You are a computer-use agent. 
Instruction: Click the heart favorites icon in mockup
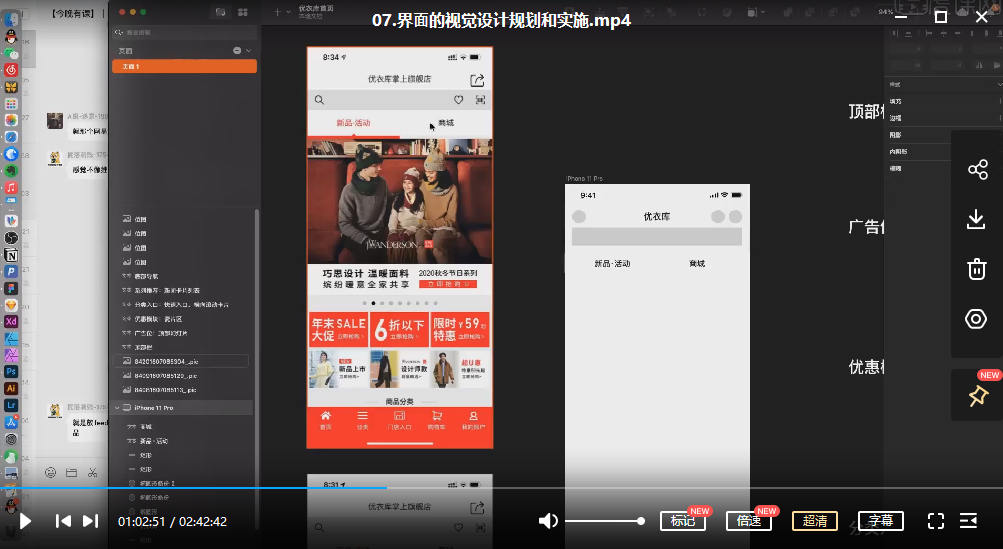(459, 100)
